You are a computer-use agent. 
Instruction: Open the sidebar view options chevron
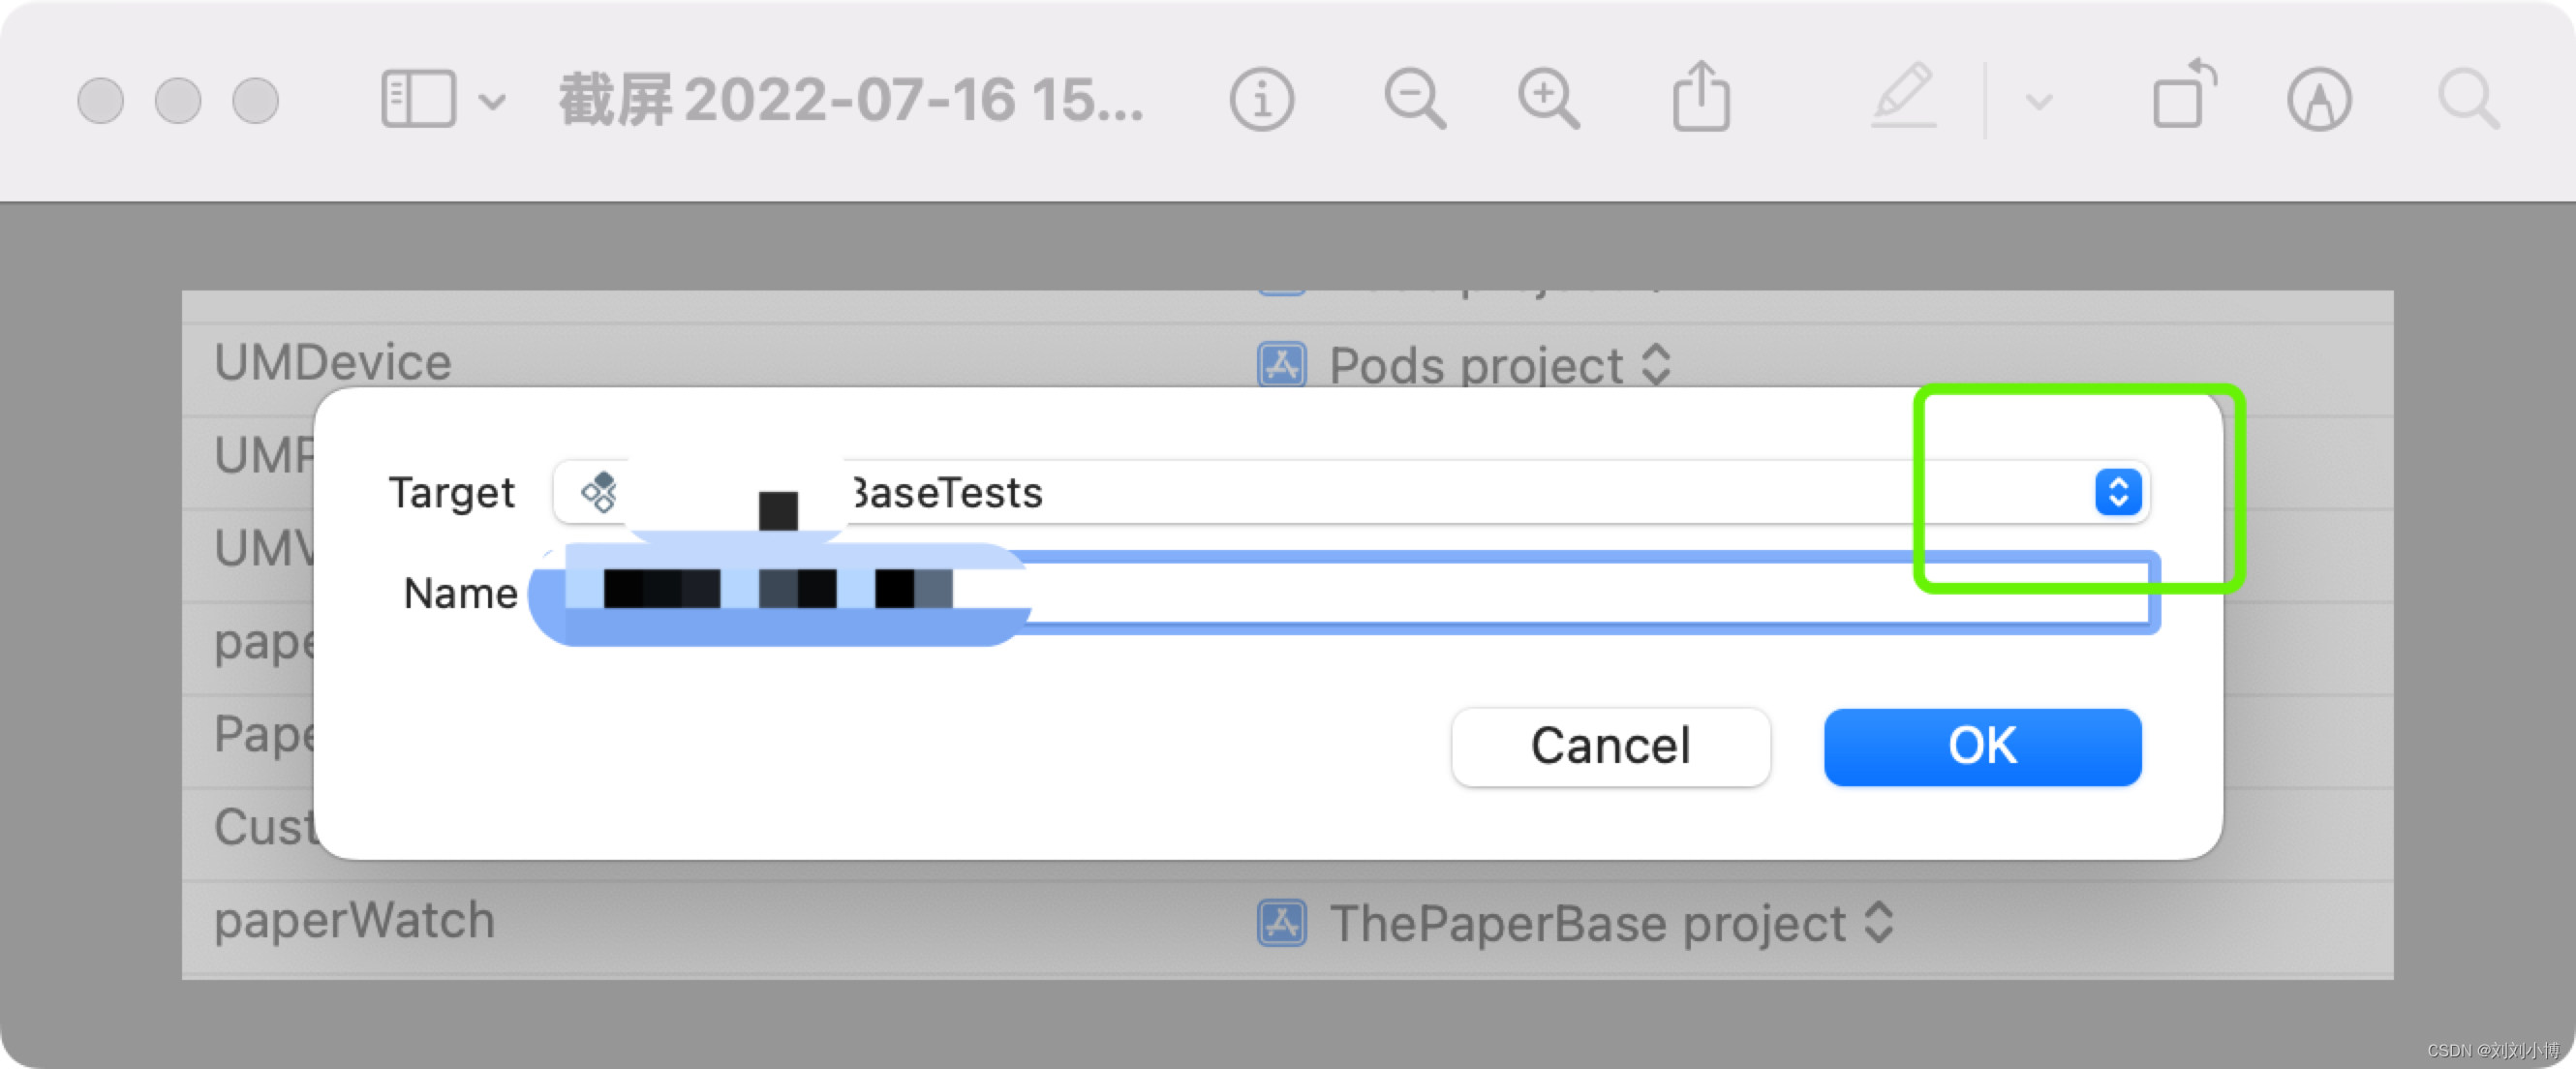(492, 101)
